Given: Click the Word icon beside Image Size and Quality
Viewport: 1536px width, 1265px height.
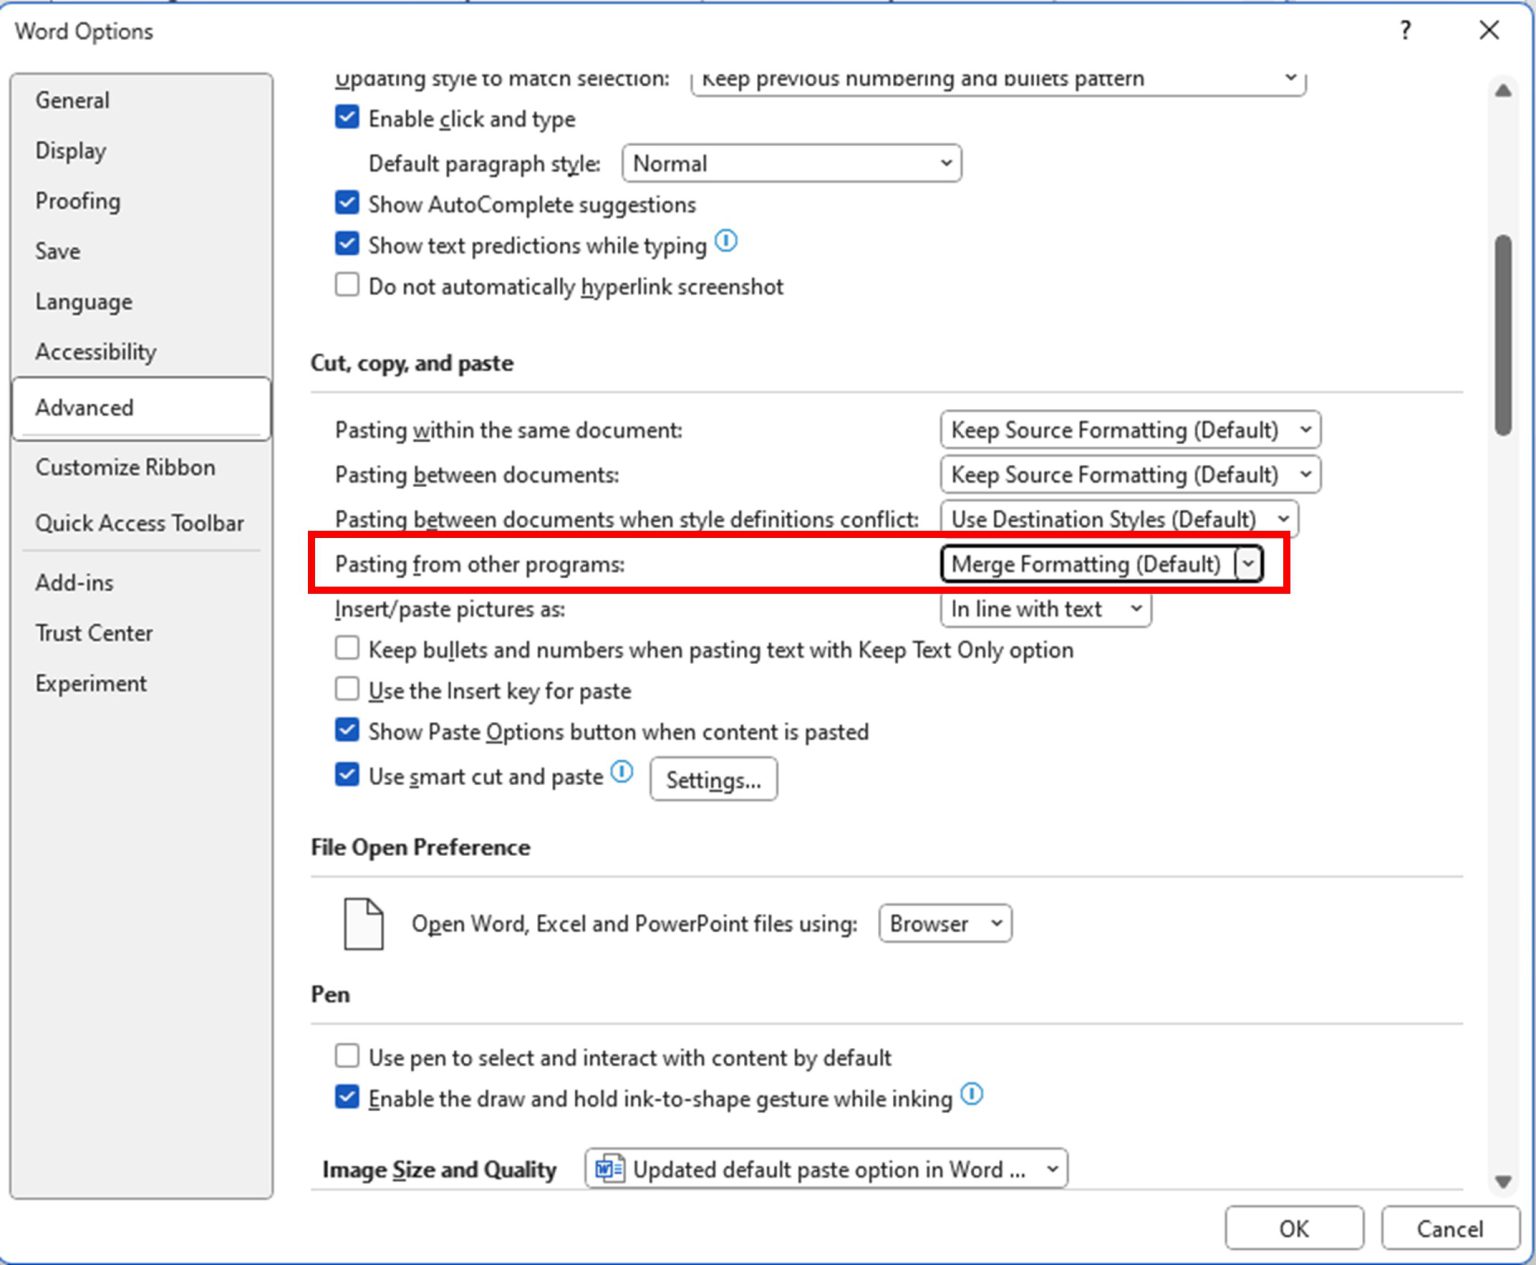Looking at the screenshot, I should [608, 1168].
